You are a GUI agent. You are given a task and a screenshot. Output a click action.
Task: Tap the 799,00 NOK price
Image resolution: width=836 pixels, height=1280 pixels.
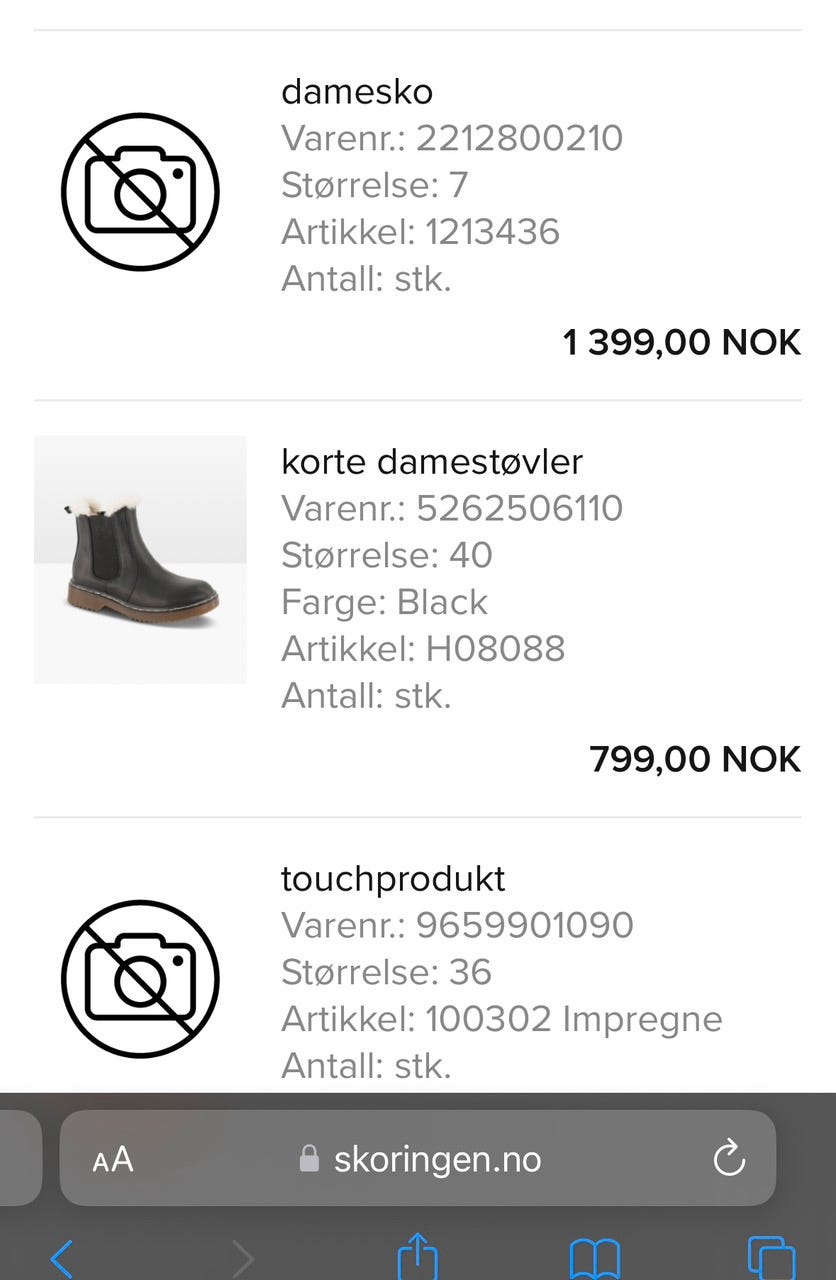[695, 760]
